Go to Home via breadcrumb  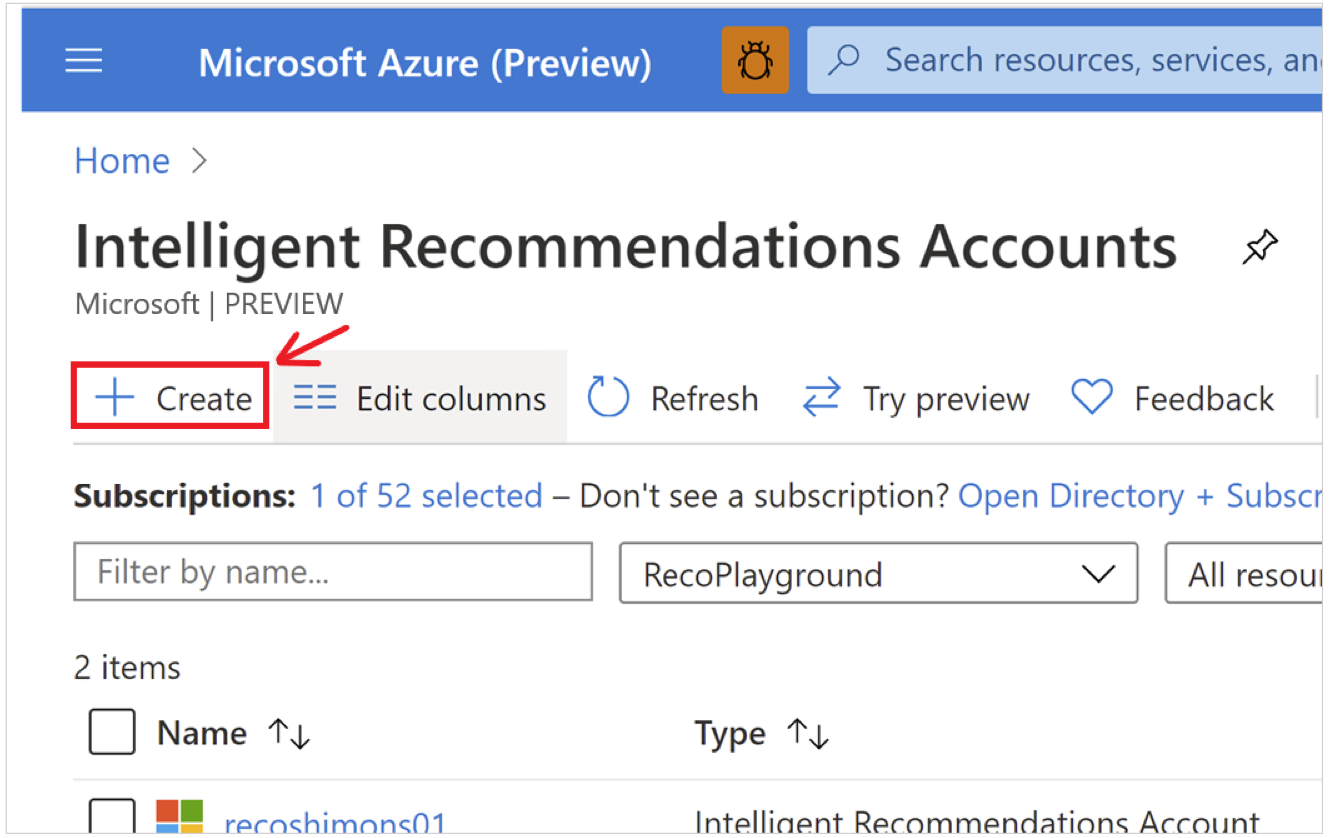click(121, 160)
